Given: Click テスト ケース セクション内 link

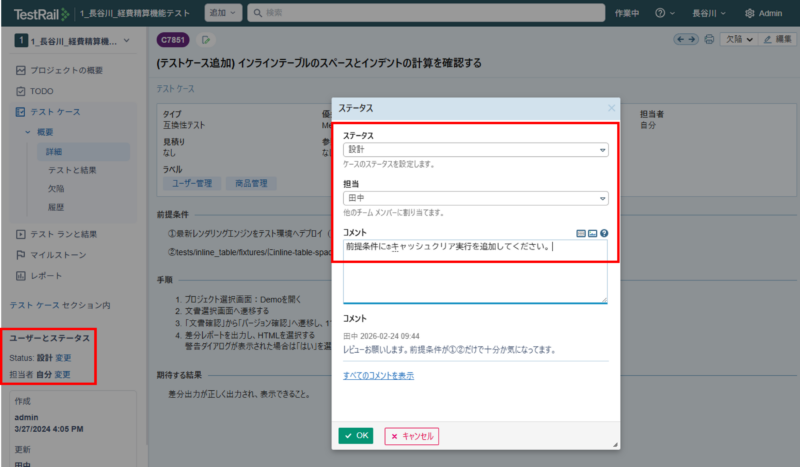Looking at the screenshot, I should tap(60, 305).
